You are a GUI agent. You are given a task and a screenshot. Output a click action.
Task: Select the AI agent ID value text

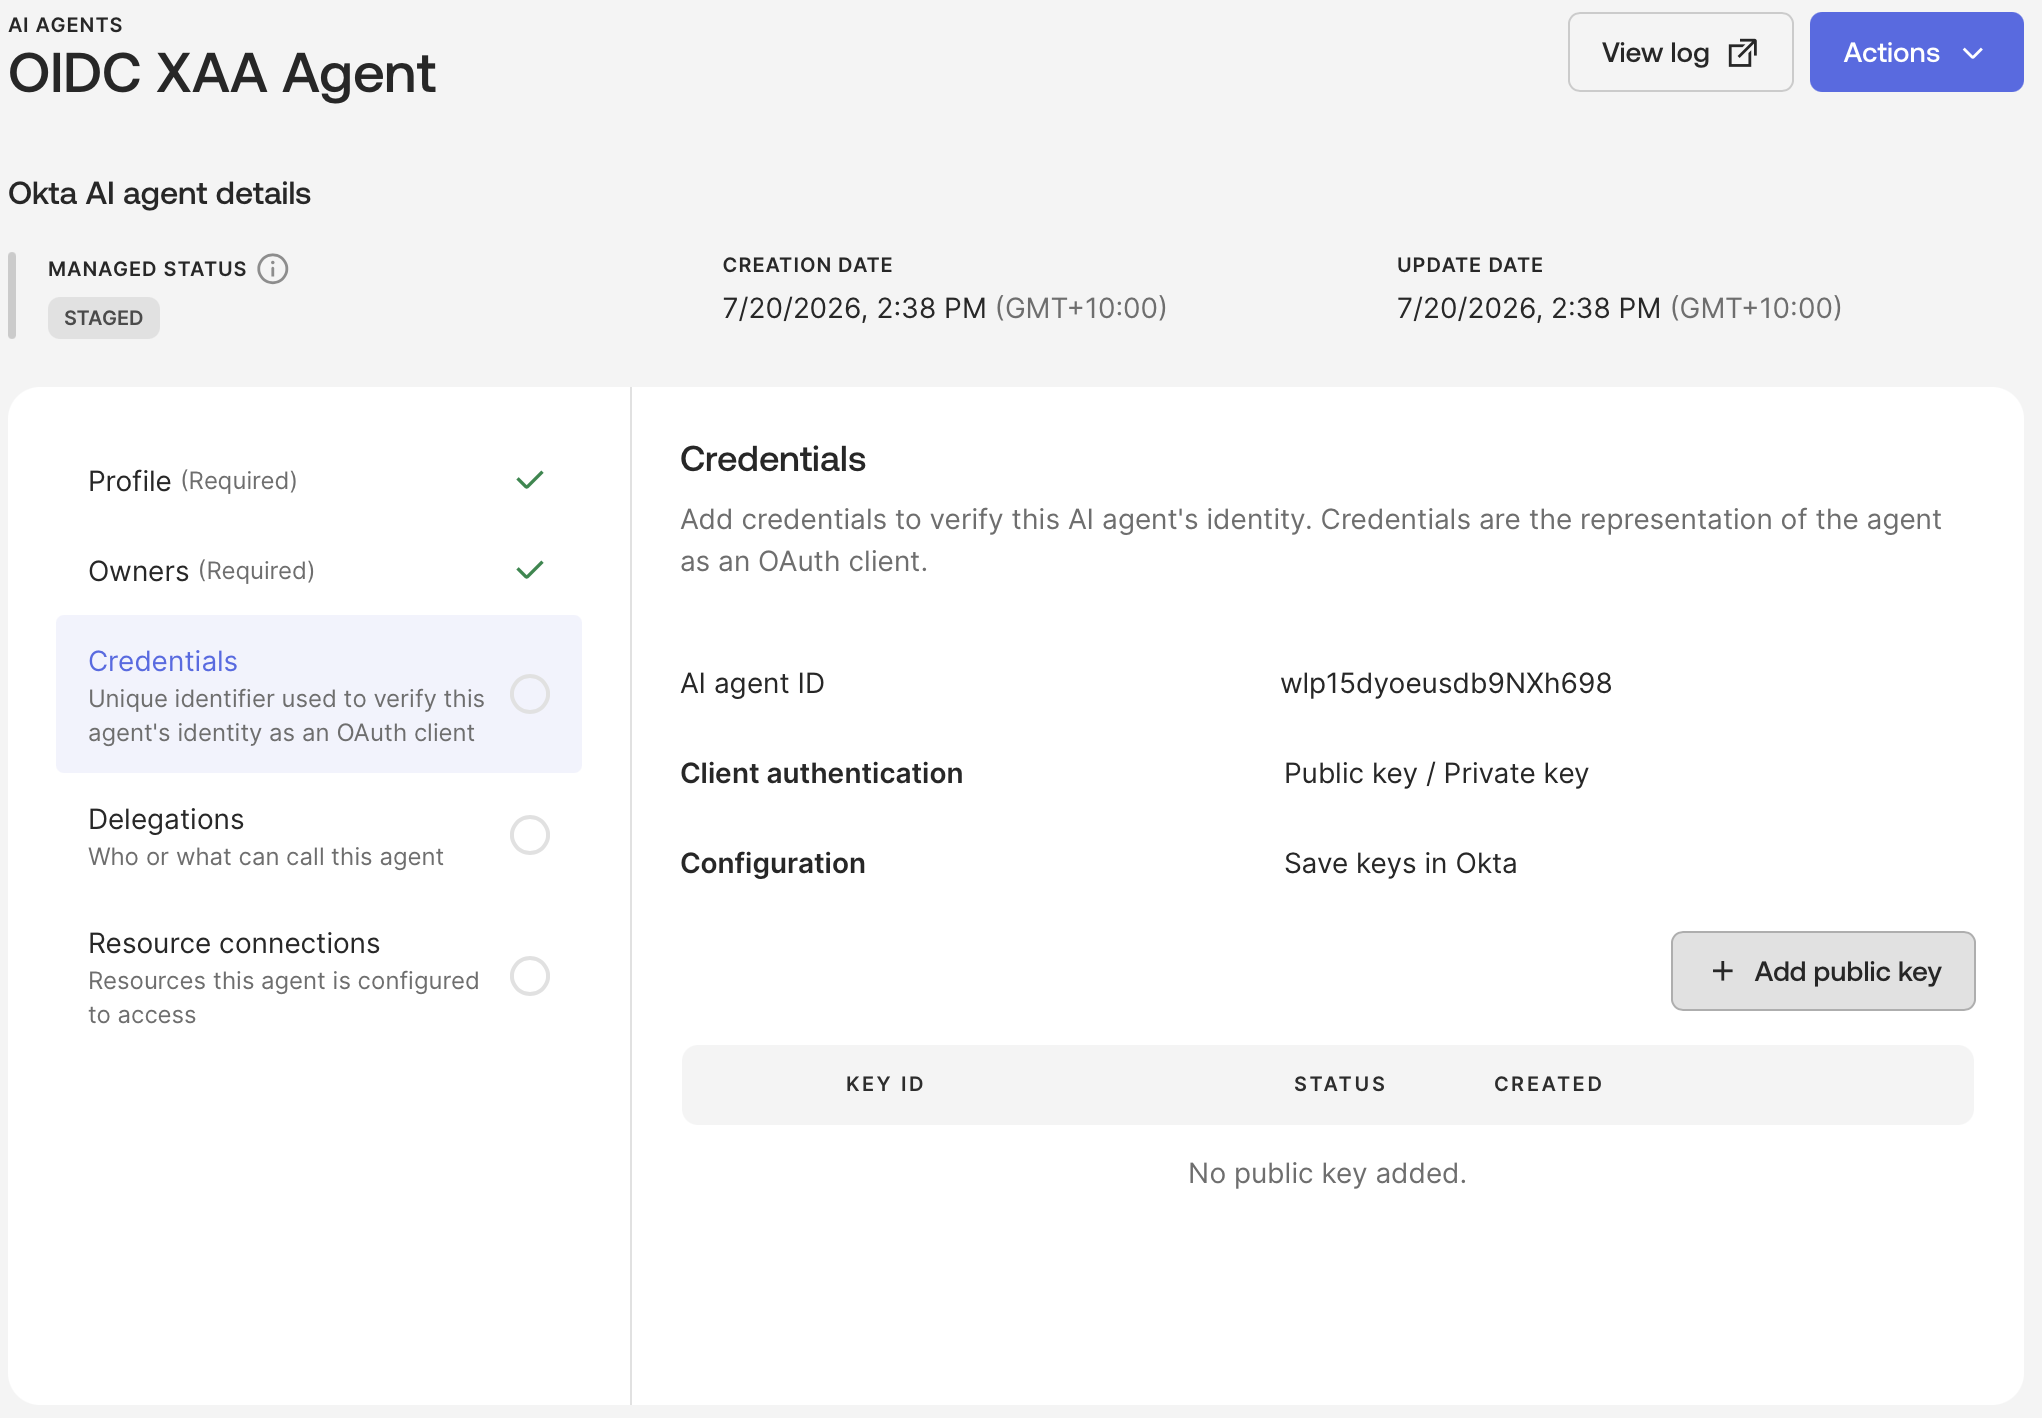[x=1446, y=683]
